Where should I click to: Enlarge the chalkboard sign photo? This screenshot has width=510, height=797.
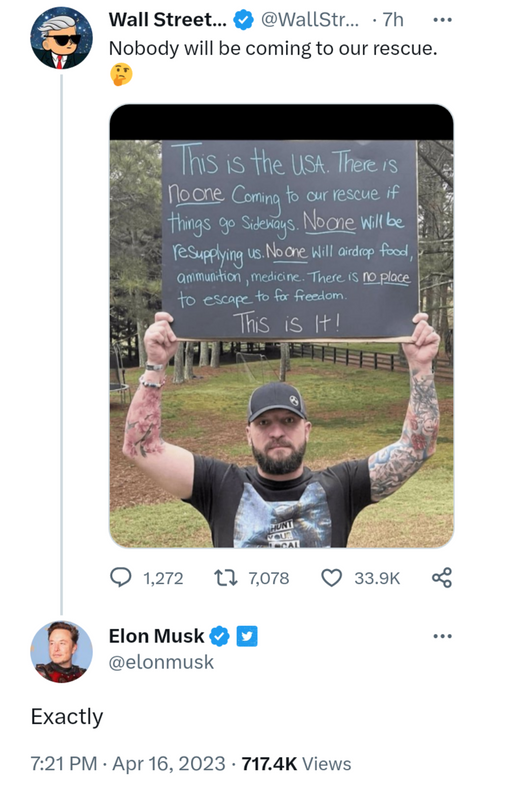pyautogui.click(x=281, y=326)
